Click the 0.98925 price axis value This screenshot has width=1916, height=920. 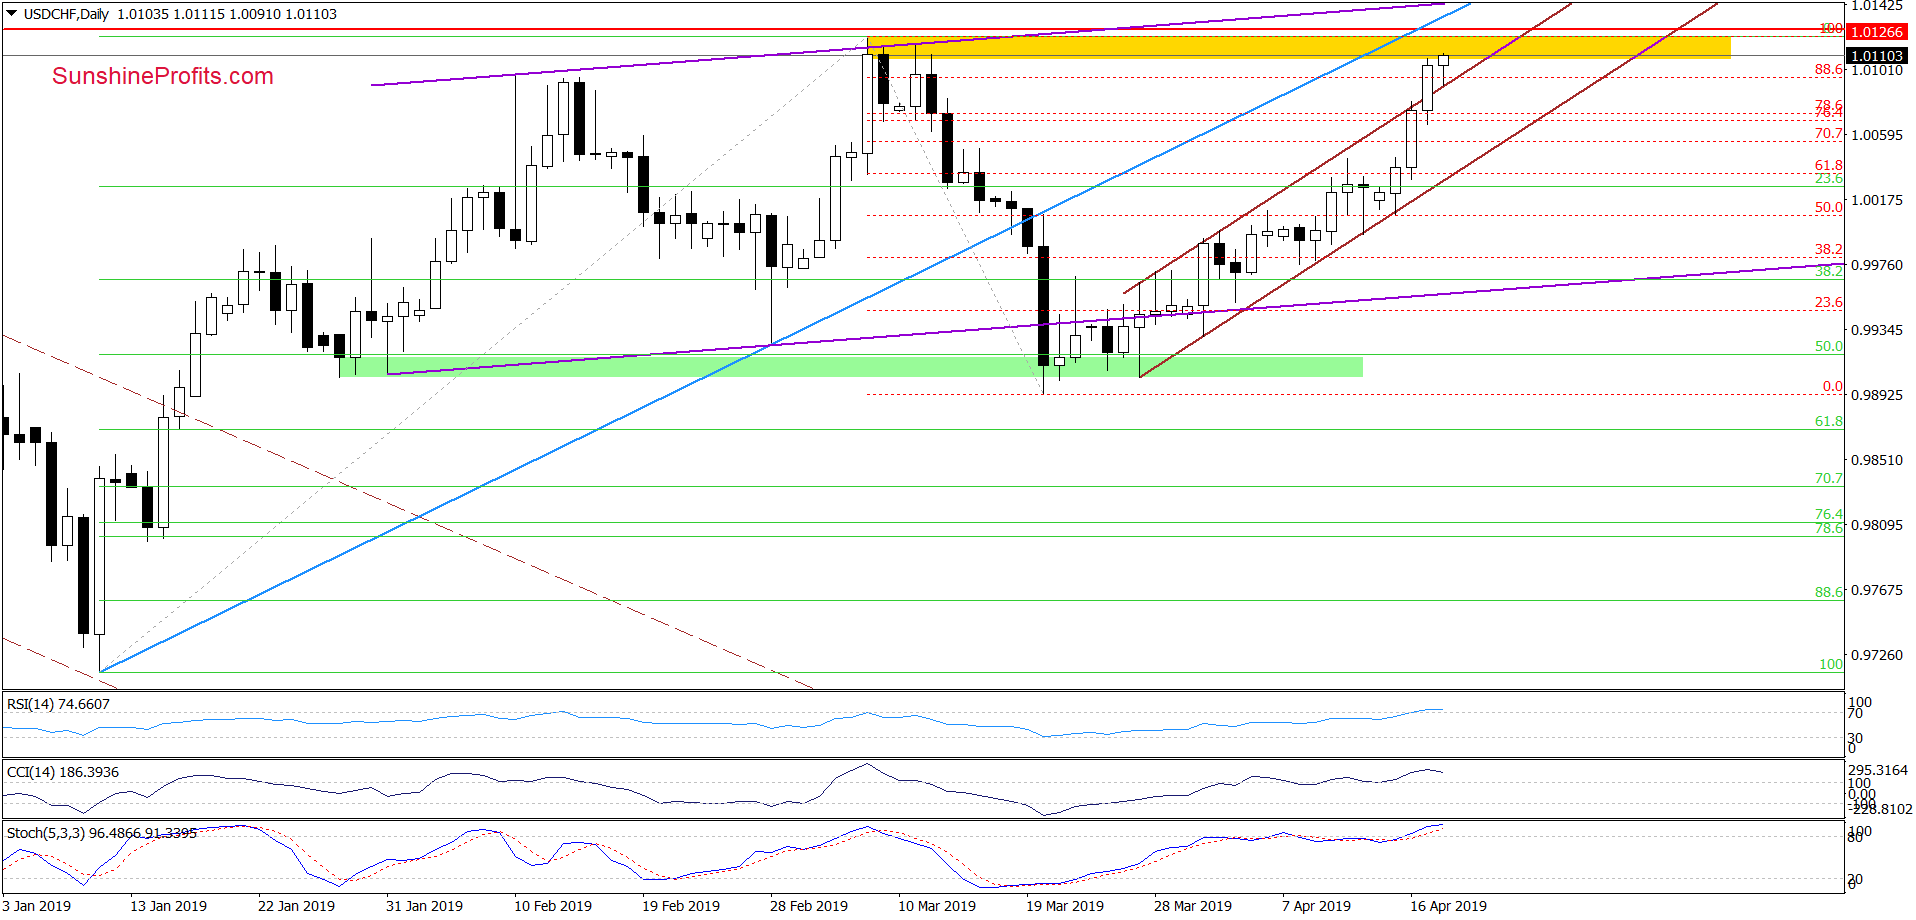pos(1877,395)
